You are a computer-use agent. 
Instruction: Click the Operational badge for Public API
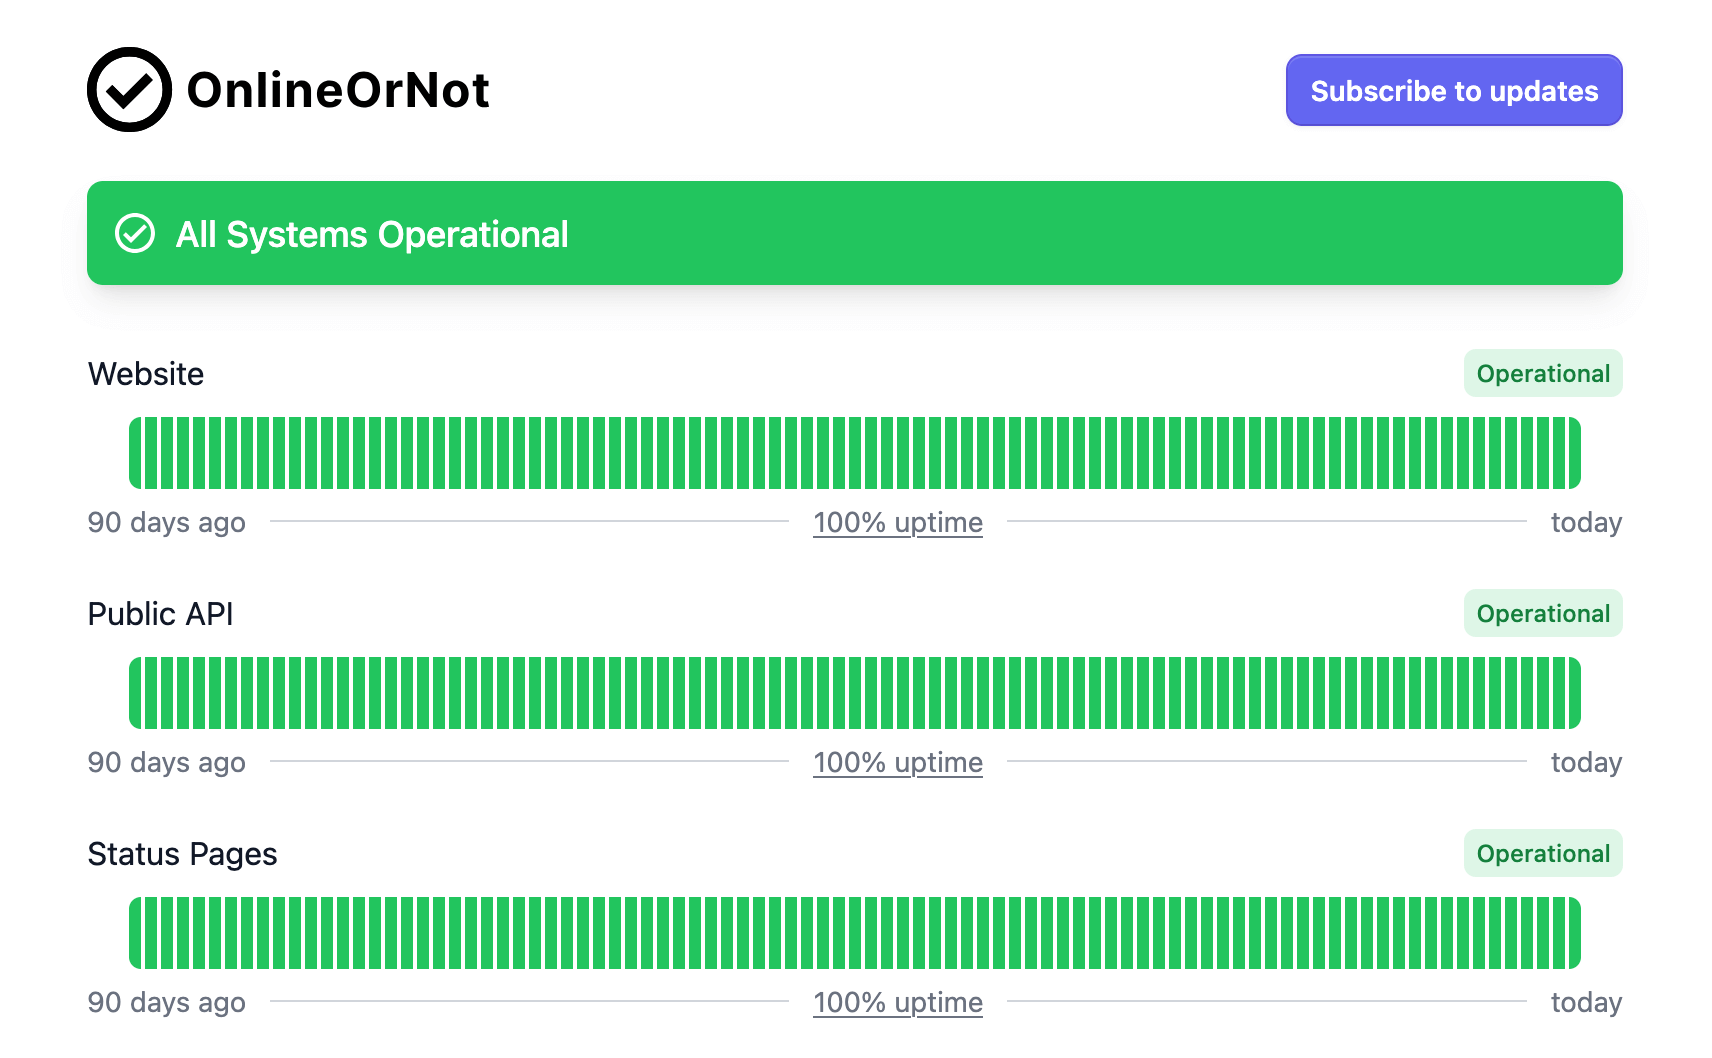click(x=1543, y=613)
